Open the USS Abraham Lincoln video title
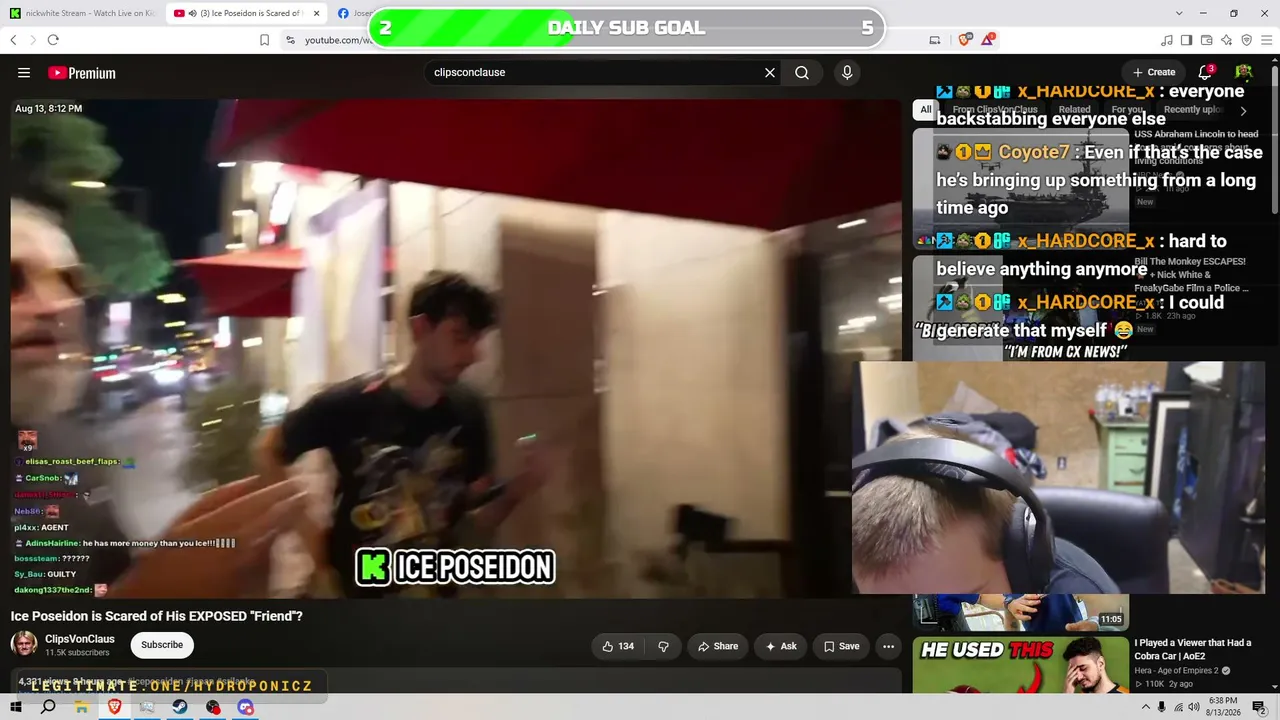Viewport: 1280px width, 720px height. [1197, 147]
